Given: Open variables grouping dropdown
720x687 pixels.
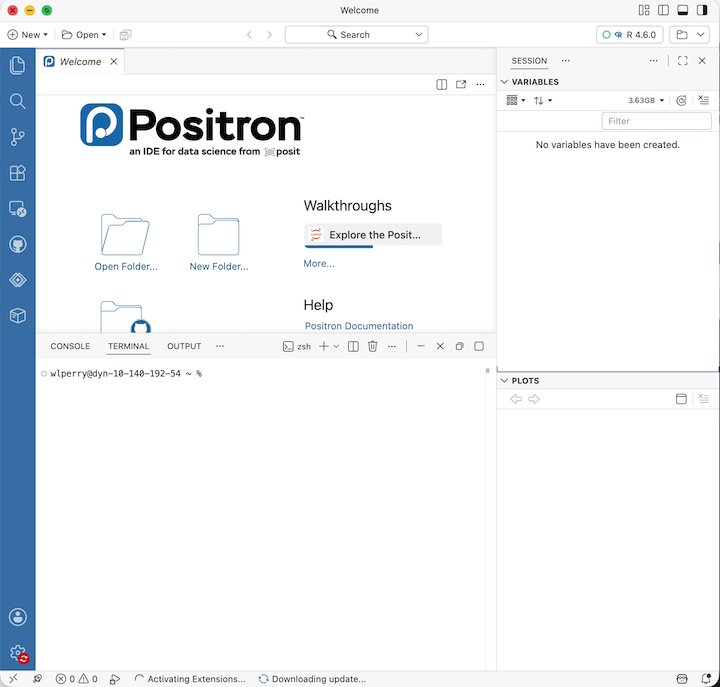Looking at the screenshot, I should 516,100.
